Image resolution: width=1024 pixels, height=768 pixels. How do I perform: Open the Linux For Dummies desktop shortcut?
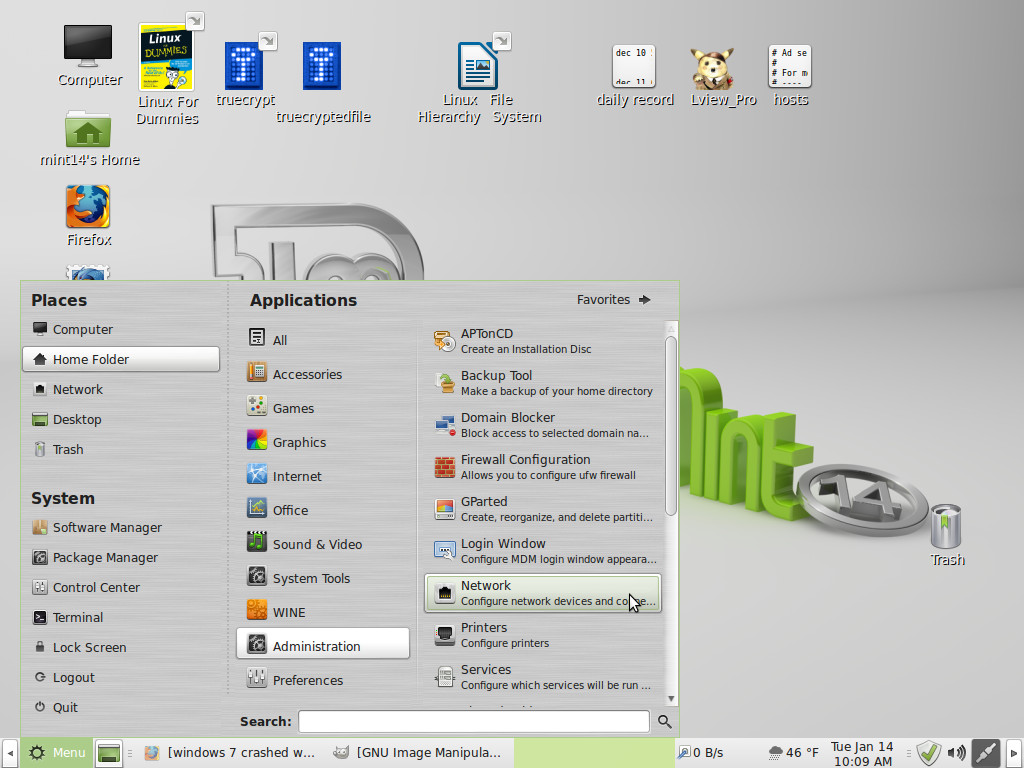click(x=166, y=58)
